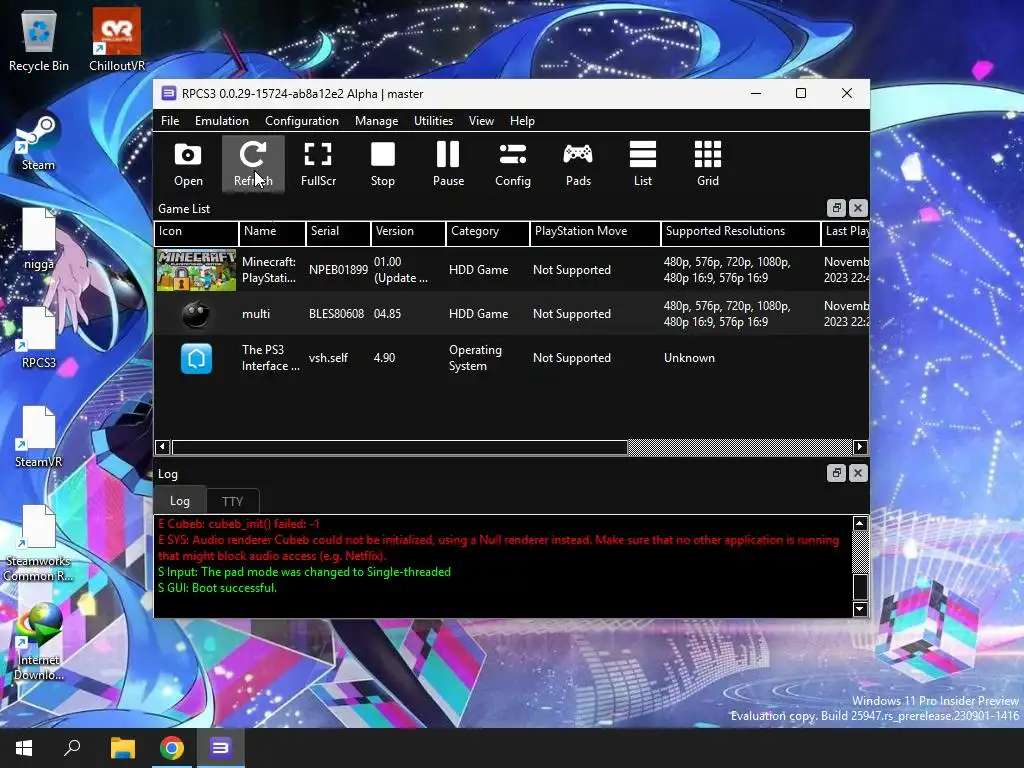The height and width of the screenshot is (768, 1024).
Task: Click game list scroll left arrow
Action: (162, 447)
